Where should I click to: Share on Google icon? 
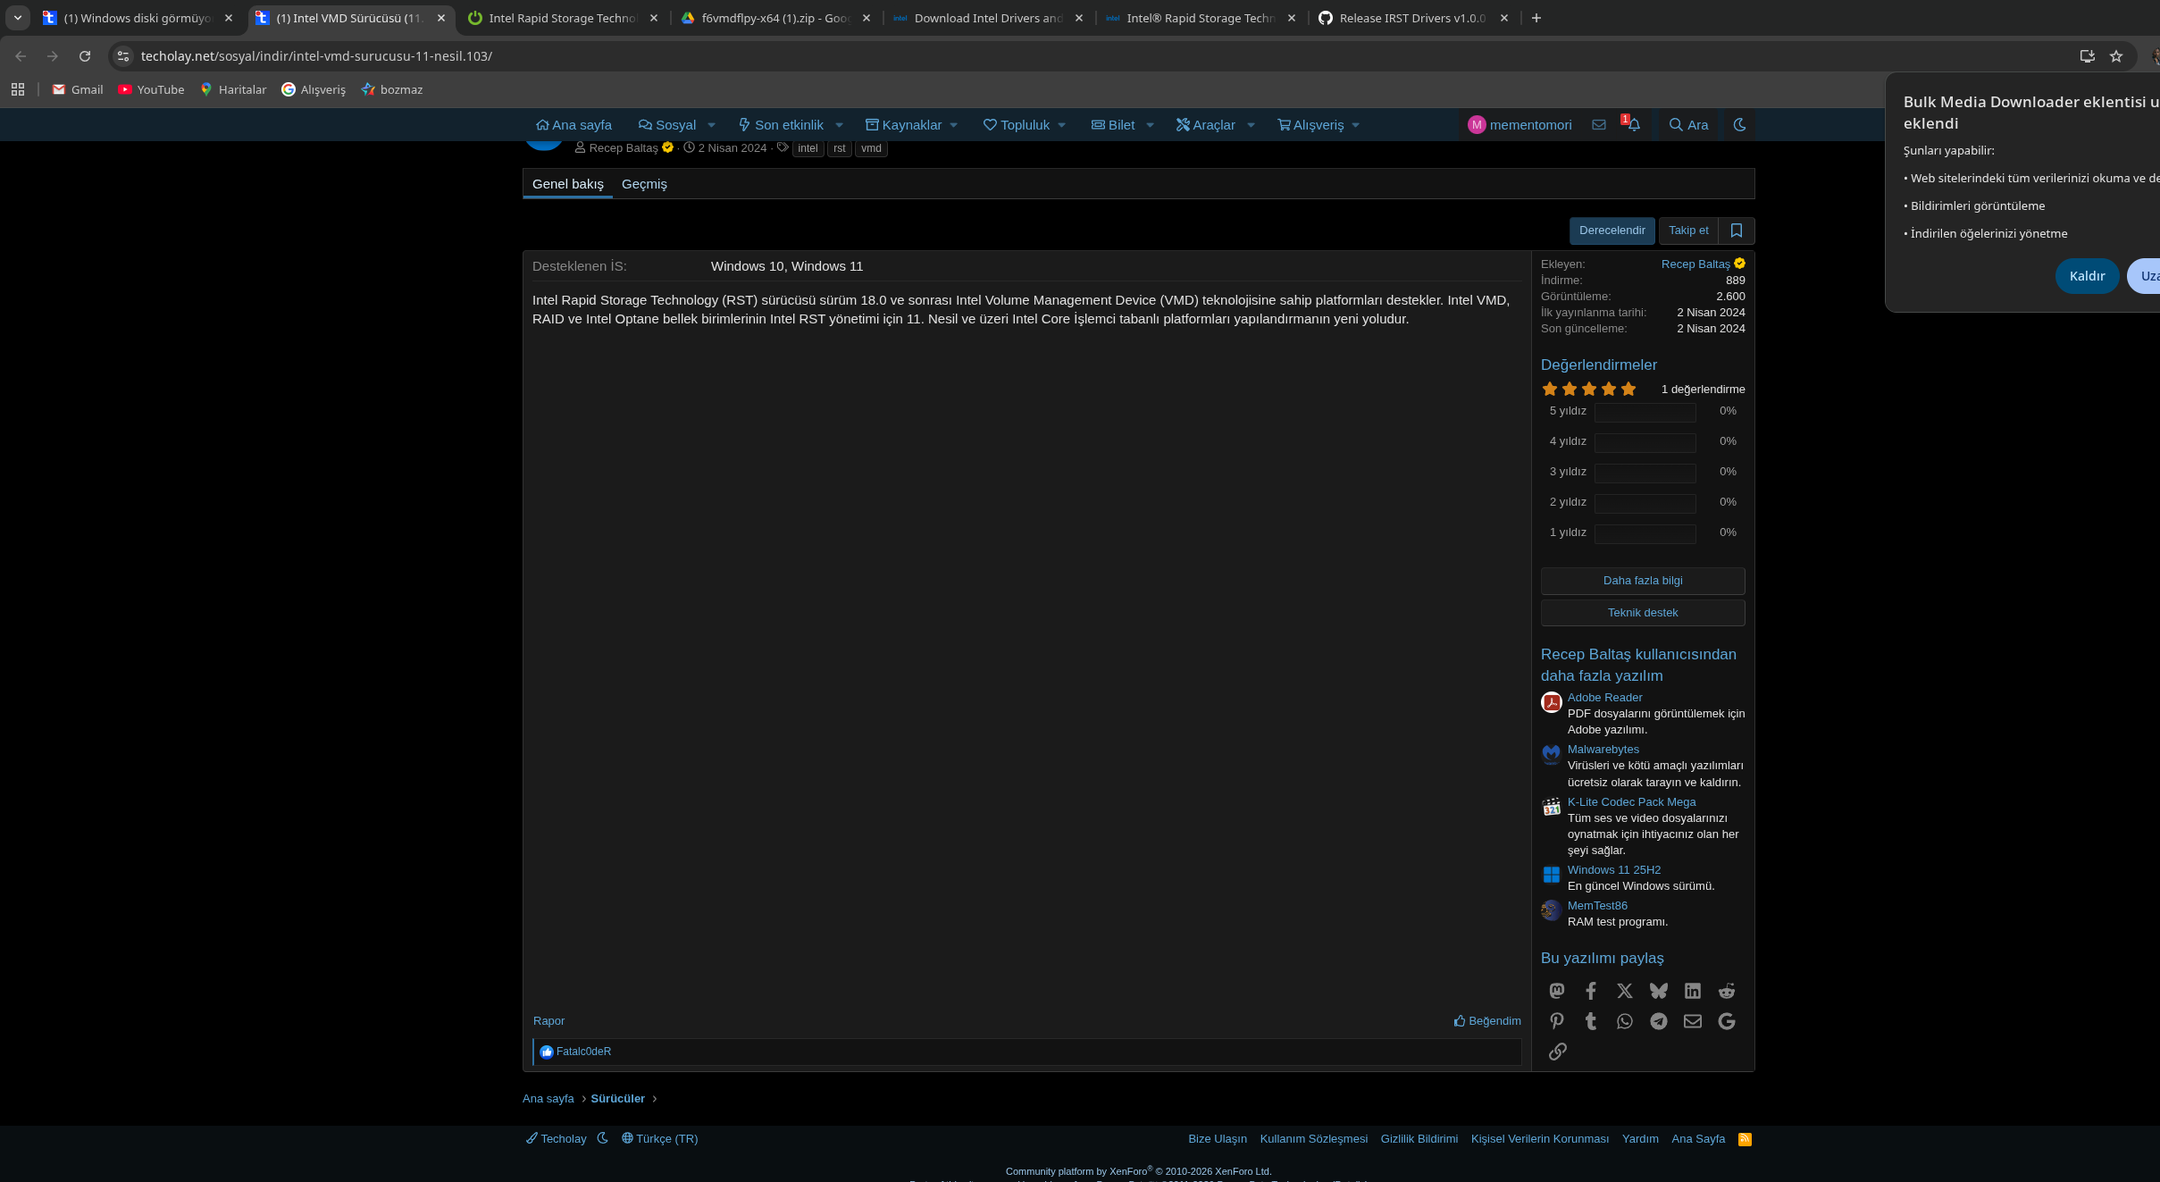[x=1727, y=1021]
